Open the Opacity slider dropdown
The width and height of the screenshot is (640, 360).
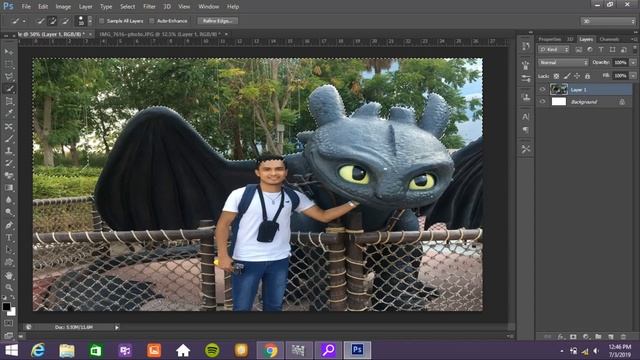point(633,62)
